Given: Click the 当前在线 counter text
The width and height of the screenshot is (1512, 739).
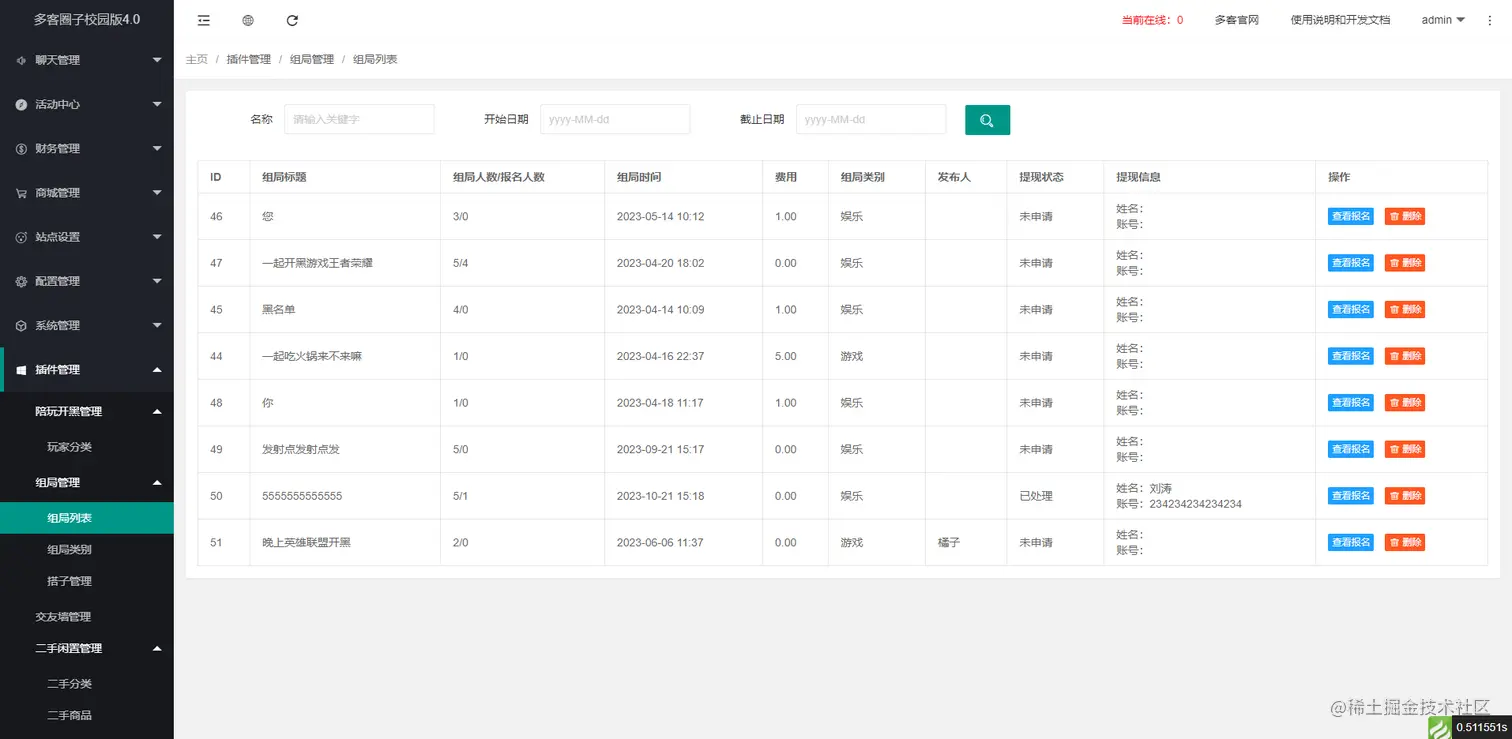Looking at the screenshot, I should [1152, 20].
